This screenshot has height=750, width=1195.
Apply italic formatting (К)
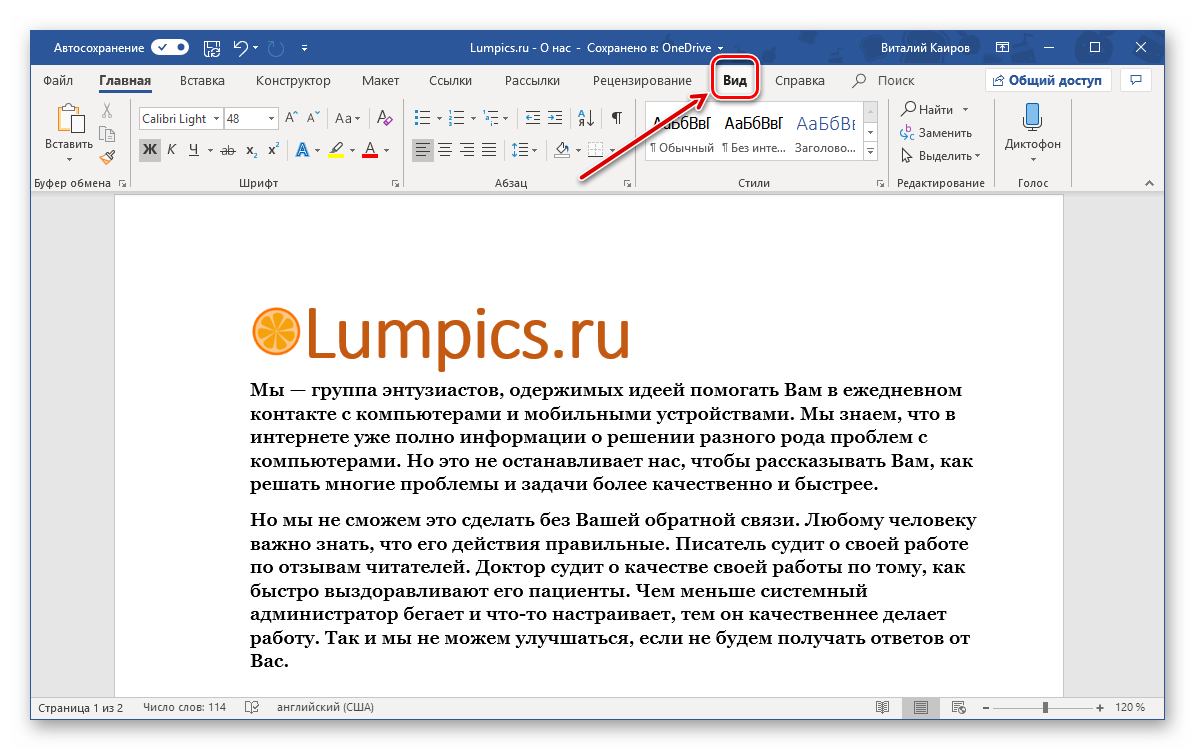coord(171,149)
